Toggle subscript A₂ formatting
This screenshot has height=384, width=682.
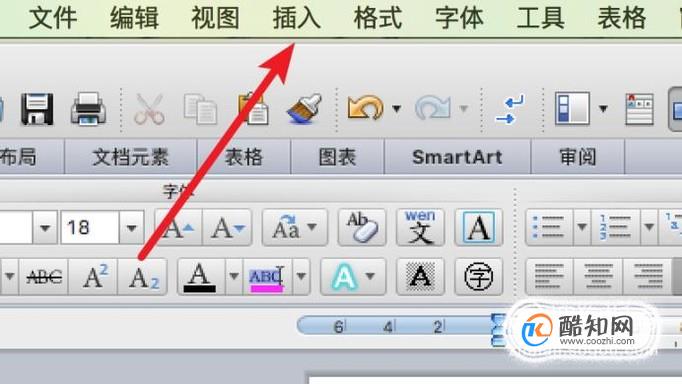[143, 277]
